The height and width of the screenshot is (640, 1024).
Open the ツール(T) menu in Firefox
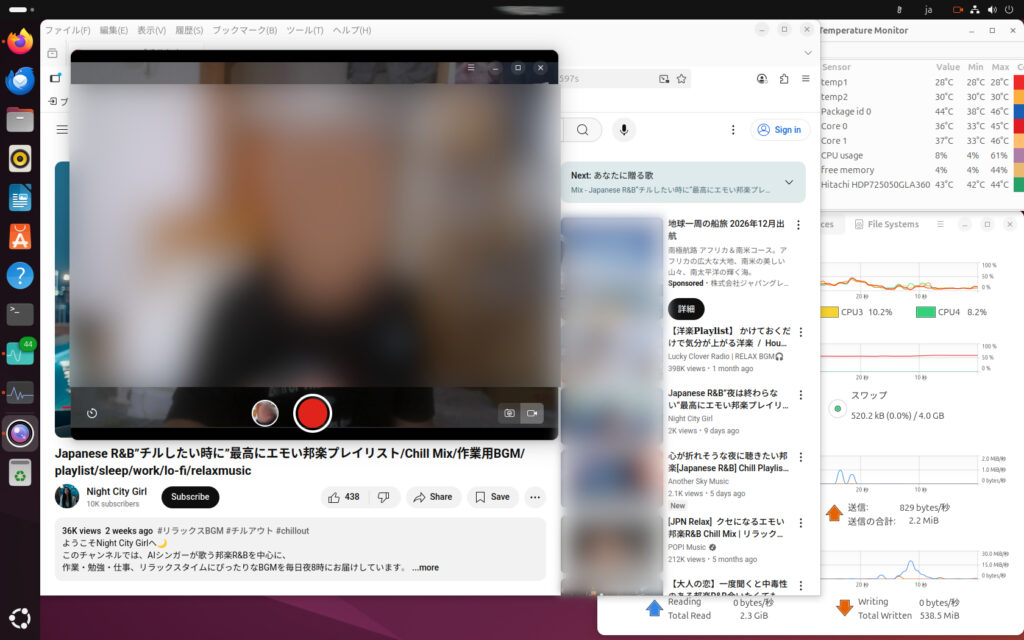(305, 30)
